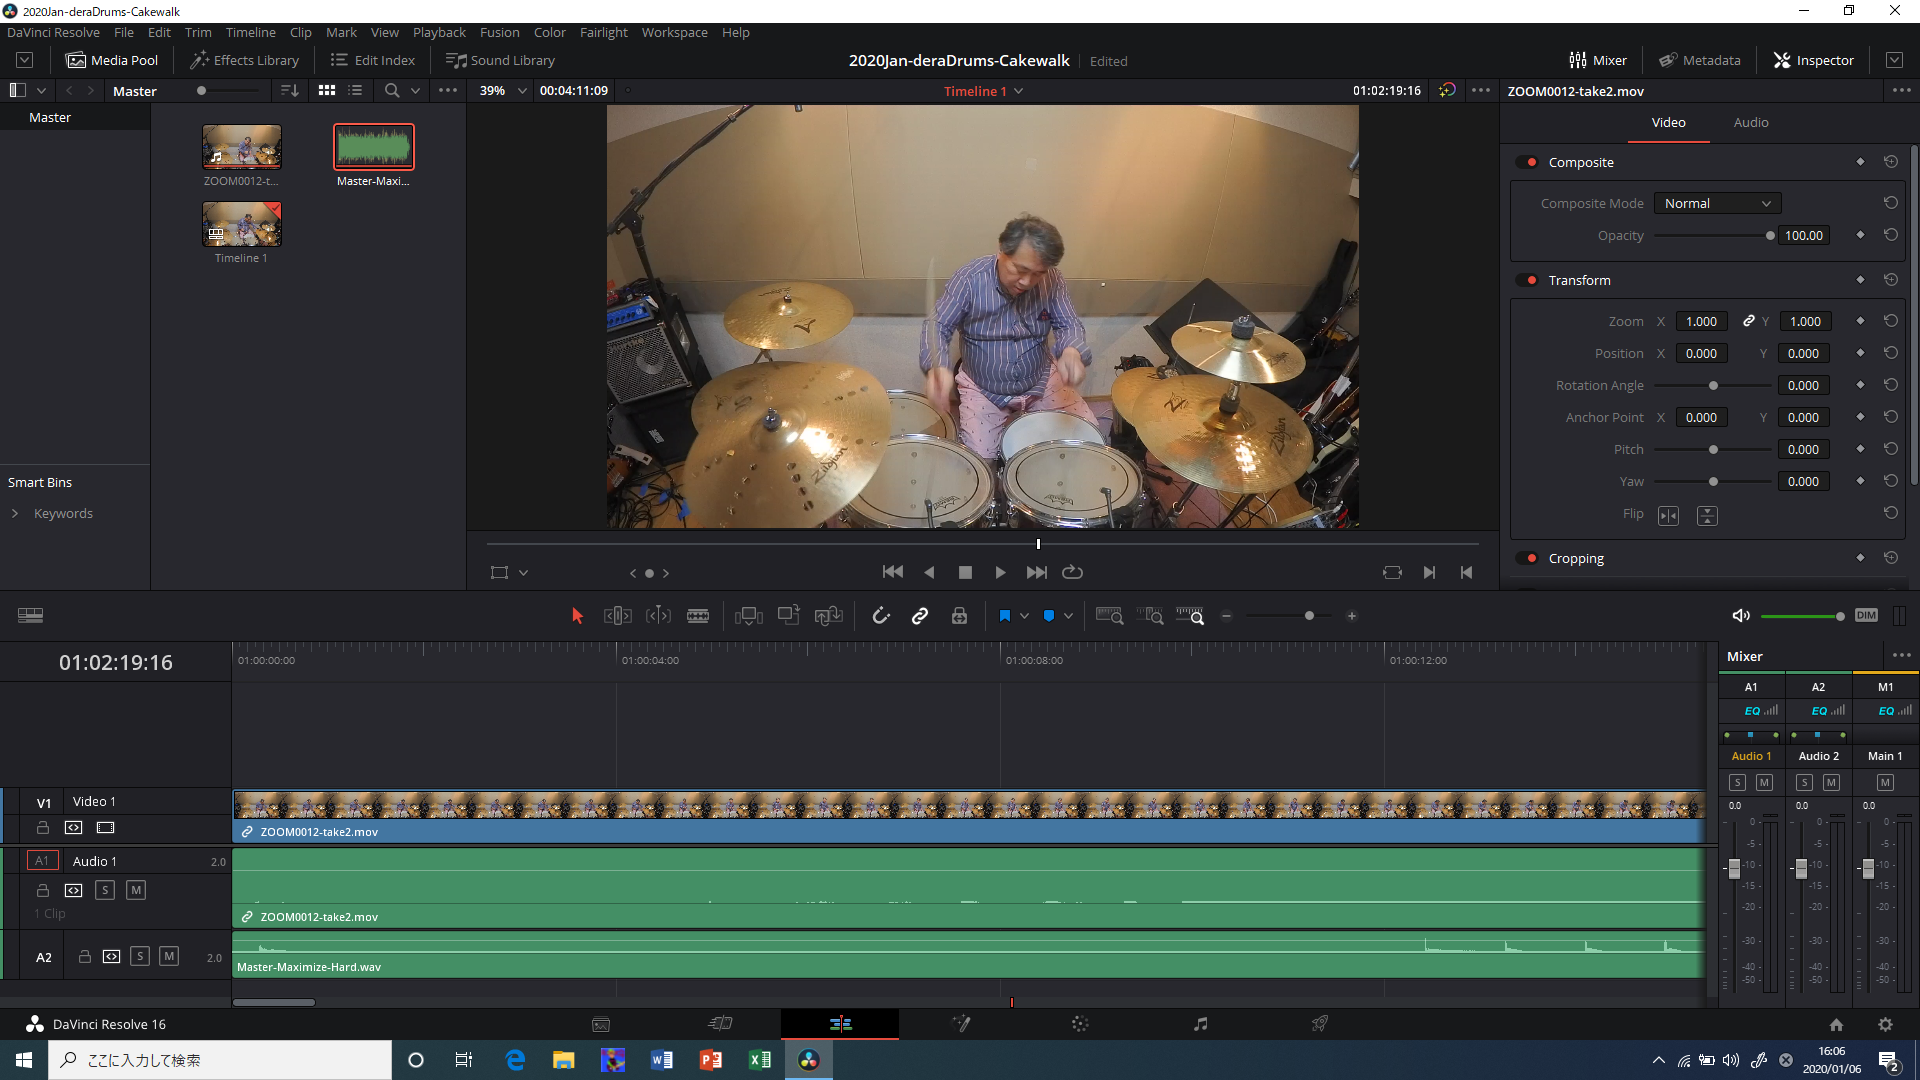Select the arrow Selection Mode tool
Image resolution: width=1920 pixels, height=1080 pixels.
tap(577, 616)
